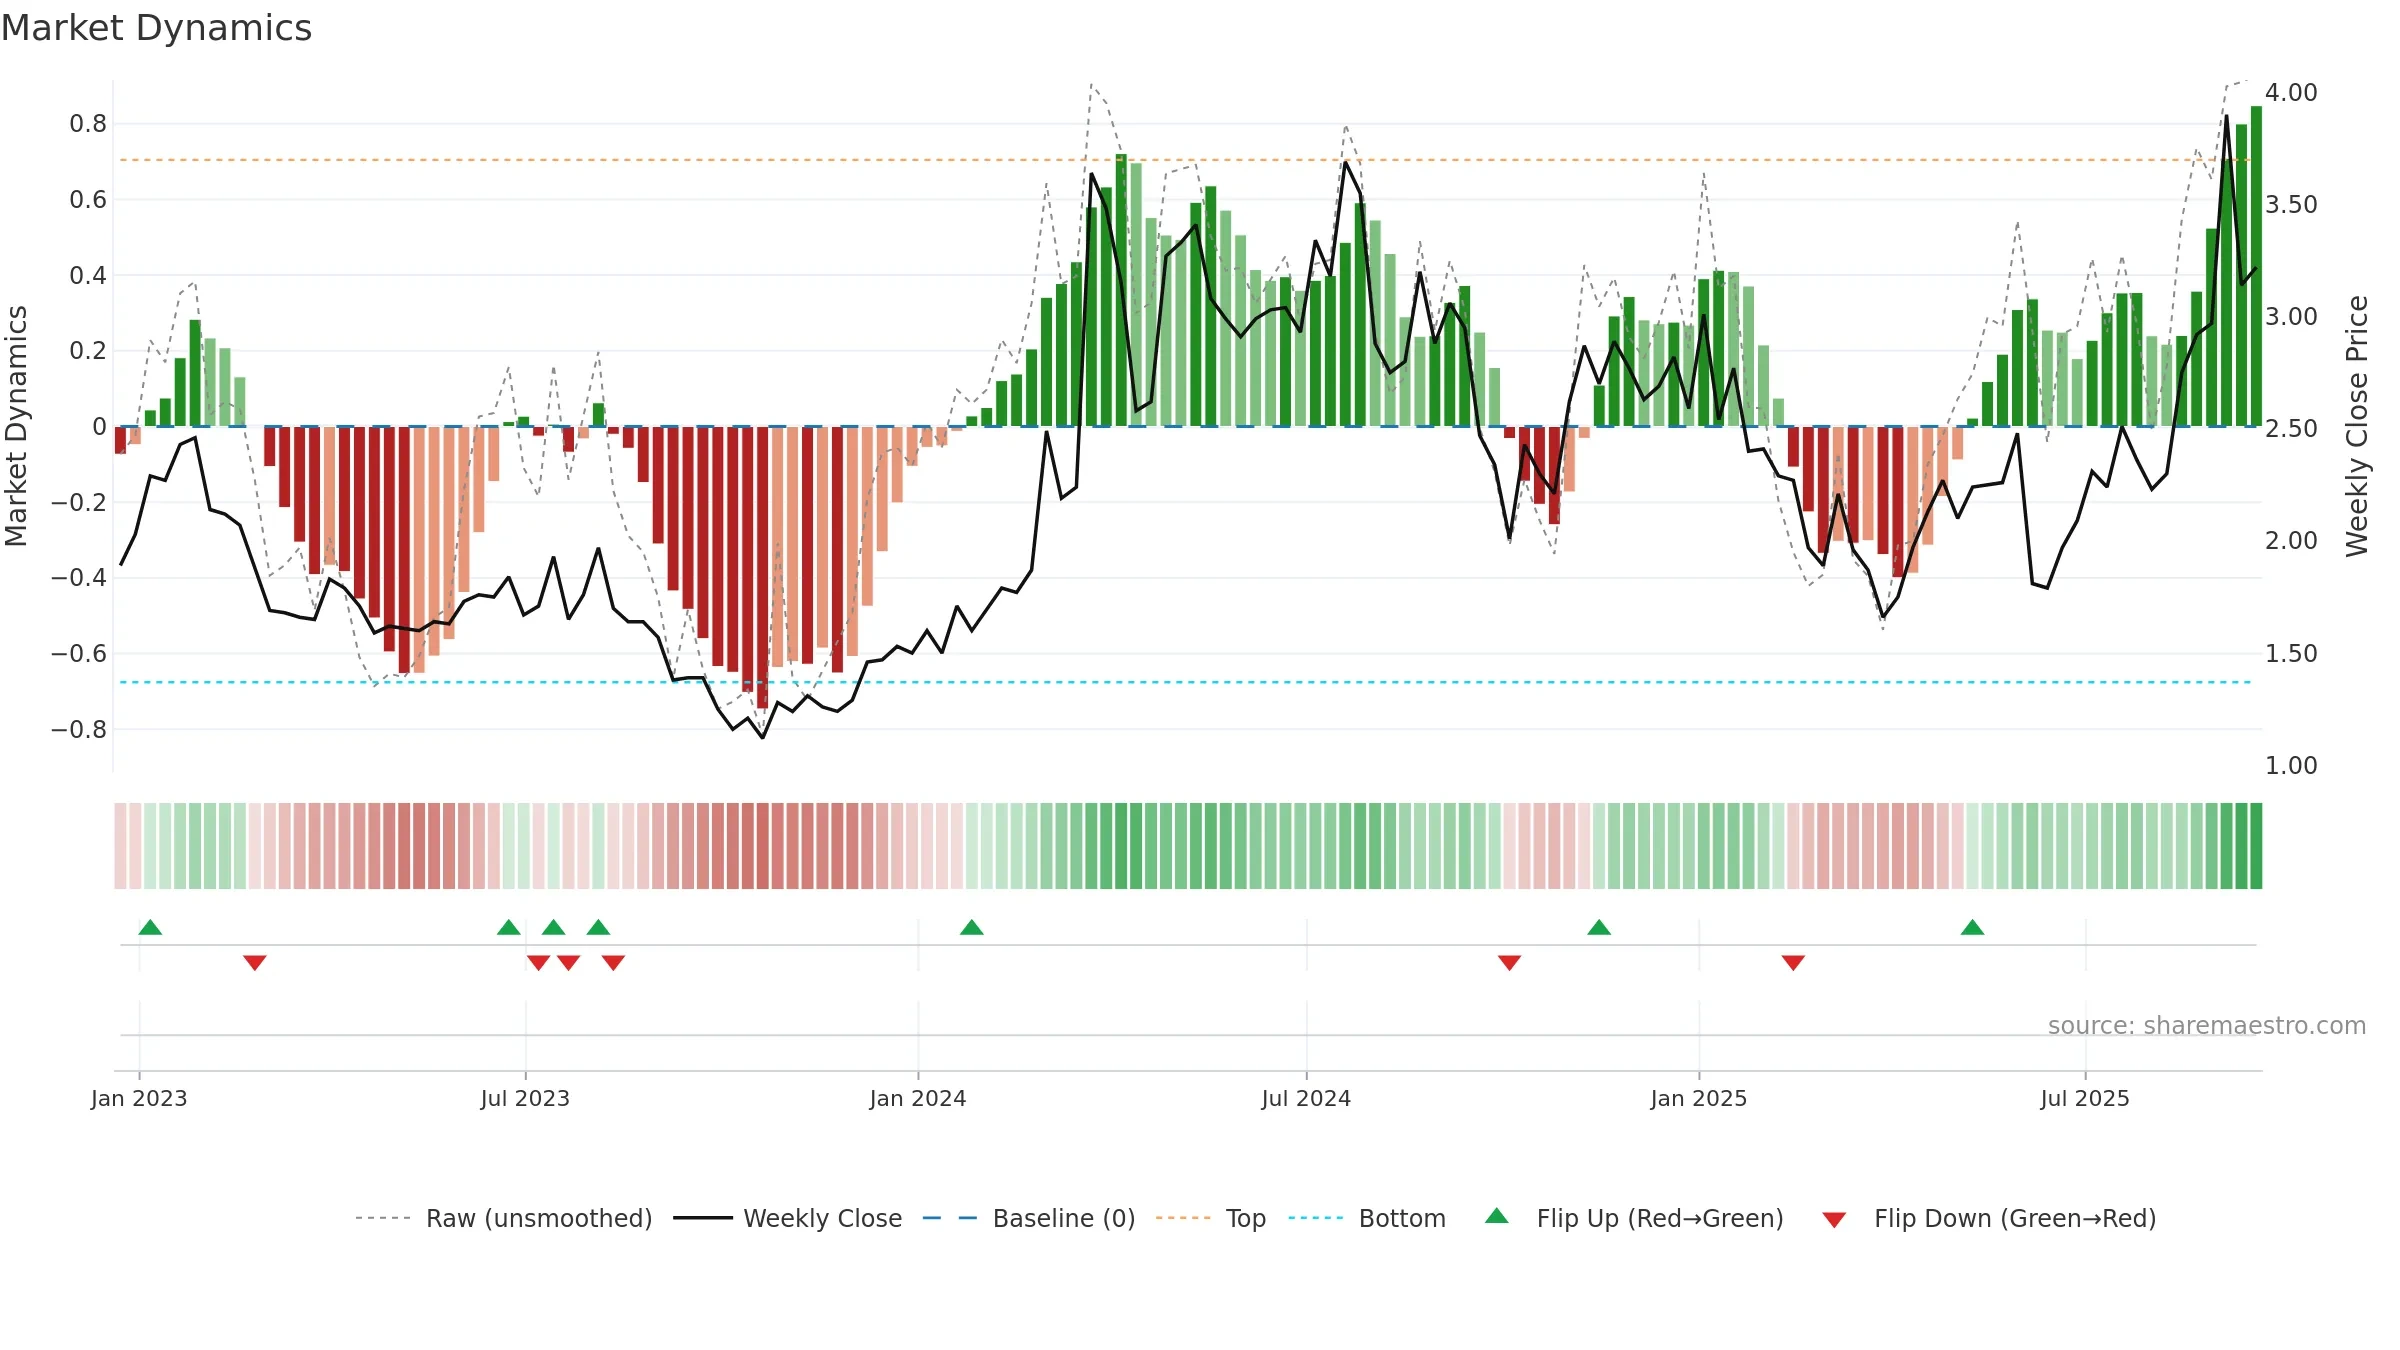Click the −0.8 left axis tick label
Viewport: 2400px width, 1350px height.
pyautogui.click(x=79, y=729)
